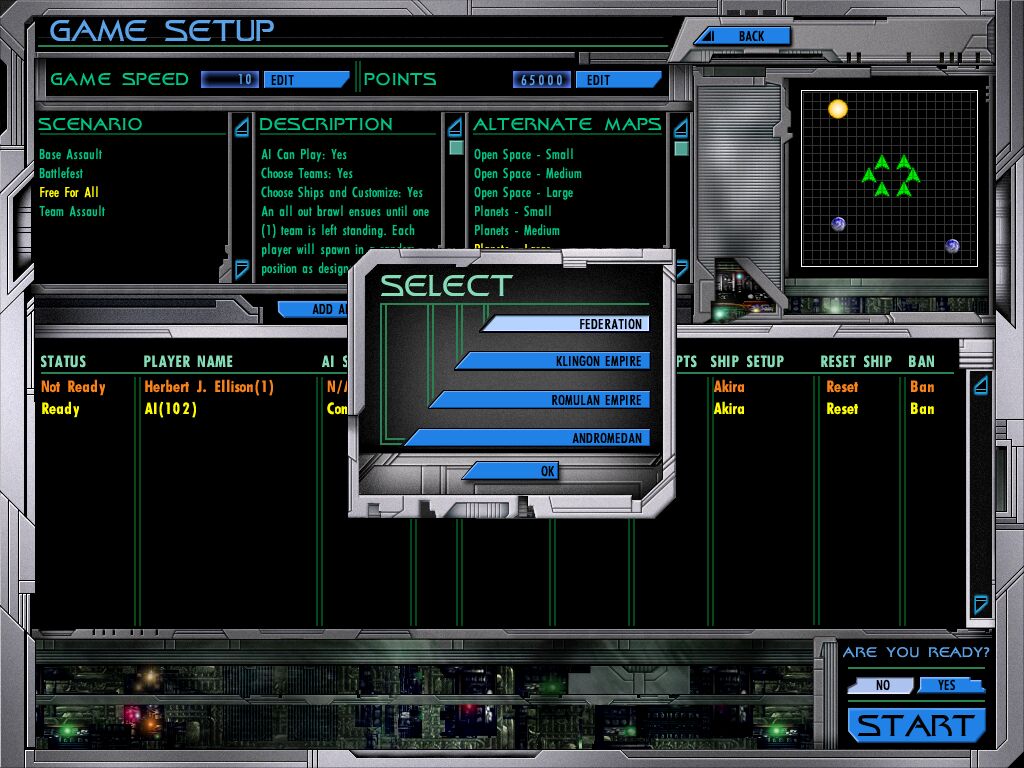Choose Open Space - Large map
Viewport: 1024px width, 768px height.
coord(524,193)
